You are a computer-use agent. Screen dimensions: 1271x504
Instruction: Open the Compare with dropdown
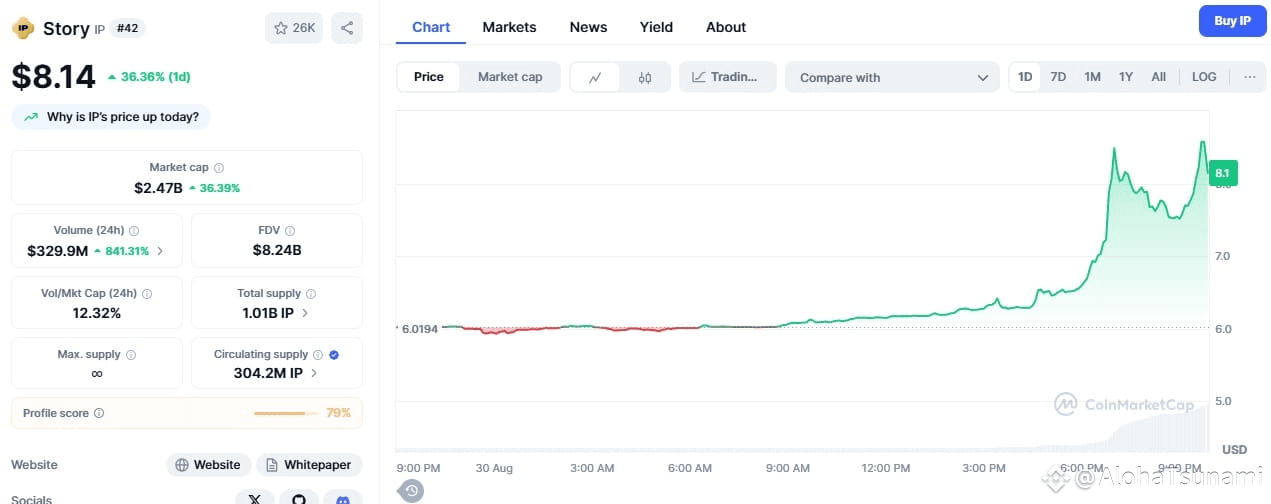tap(892, 77)
